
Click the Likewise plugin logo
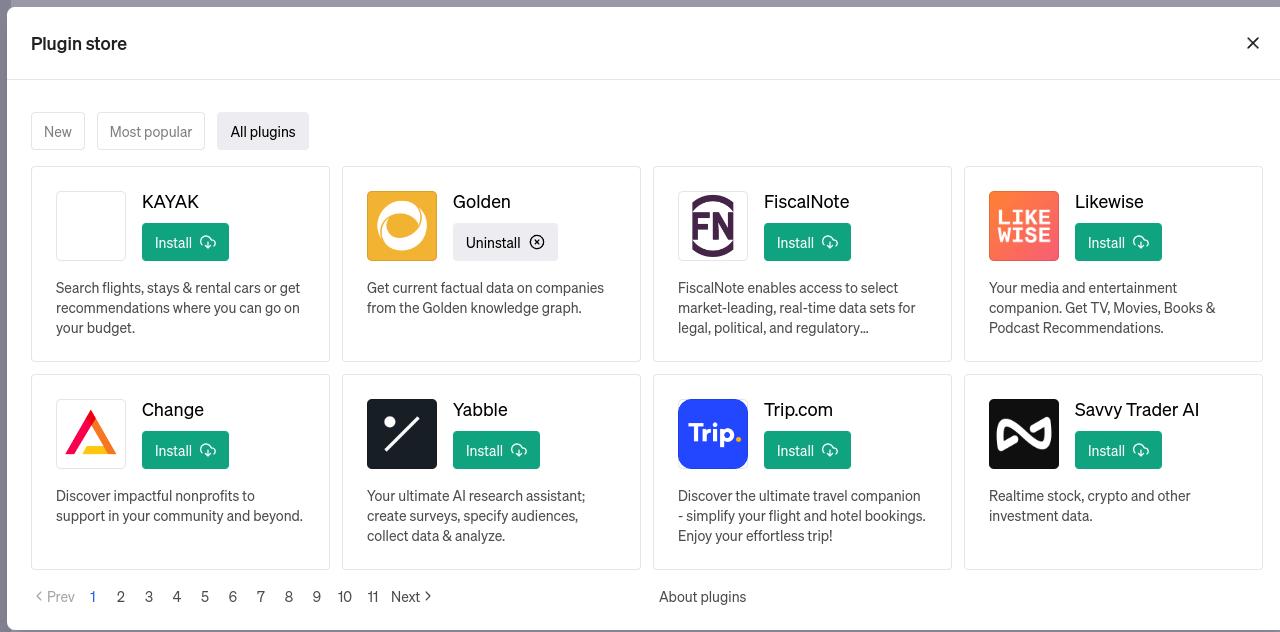pos(1024,226)
